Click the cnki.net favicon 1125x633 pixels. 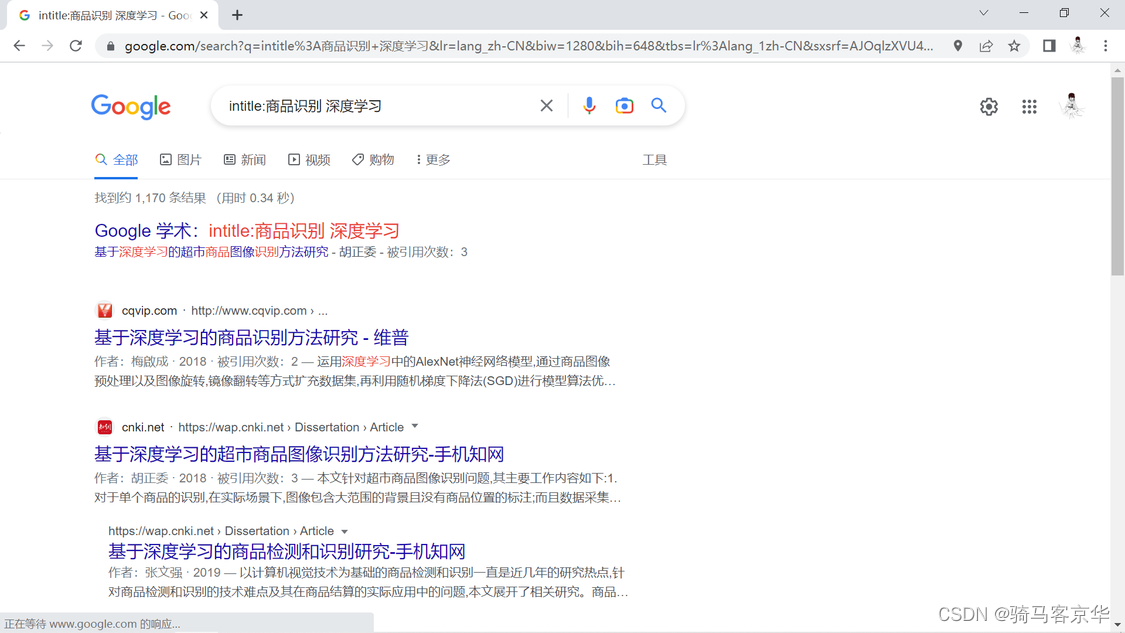[105, 427]
